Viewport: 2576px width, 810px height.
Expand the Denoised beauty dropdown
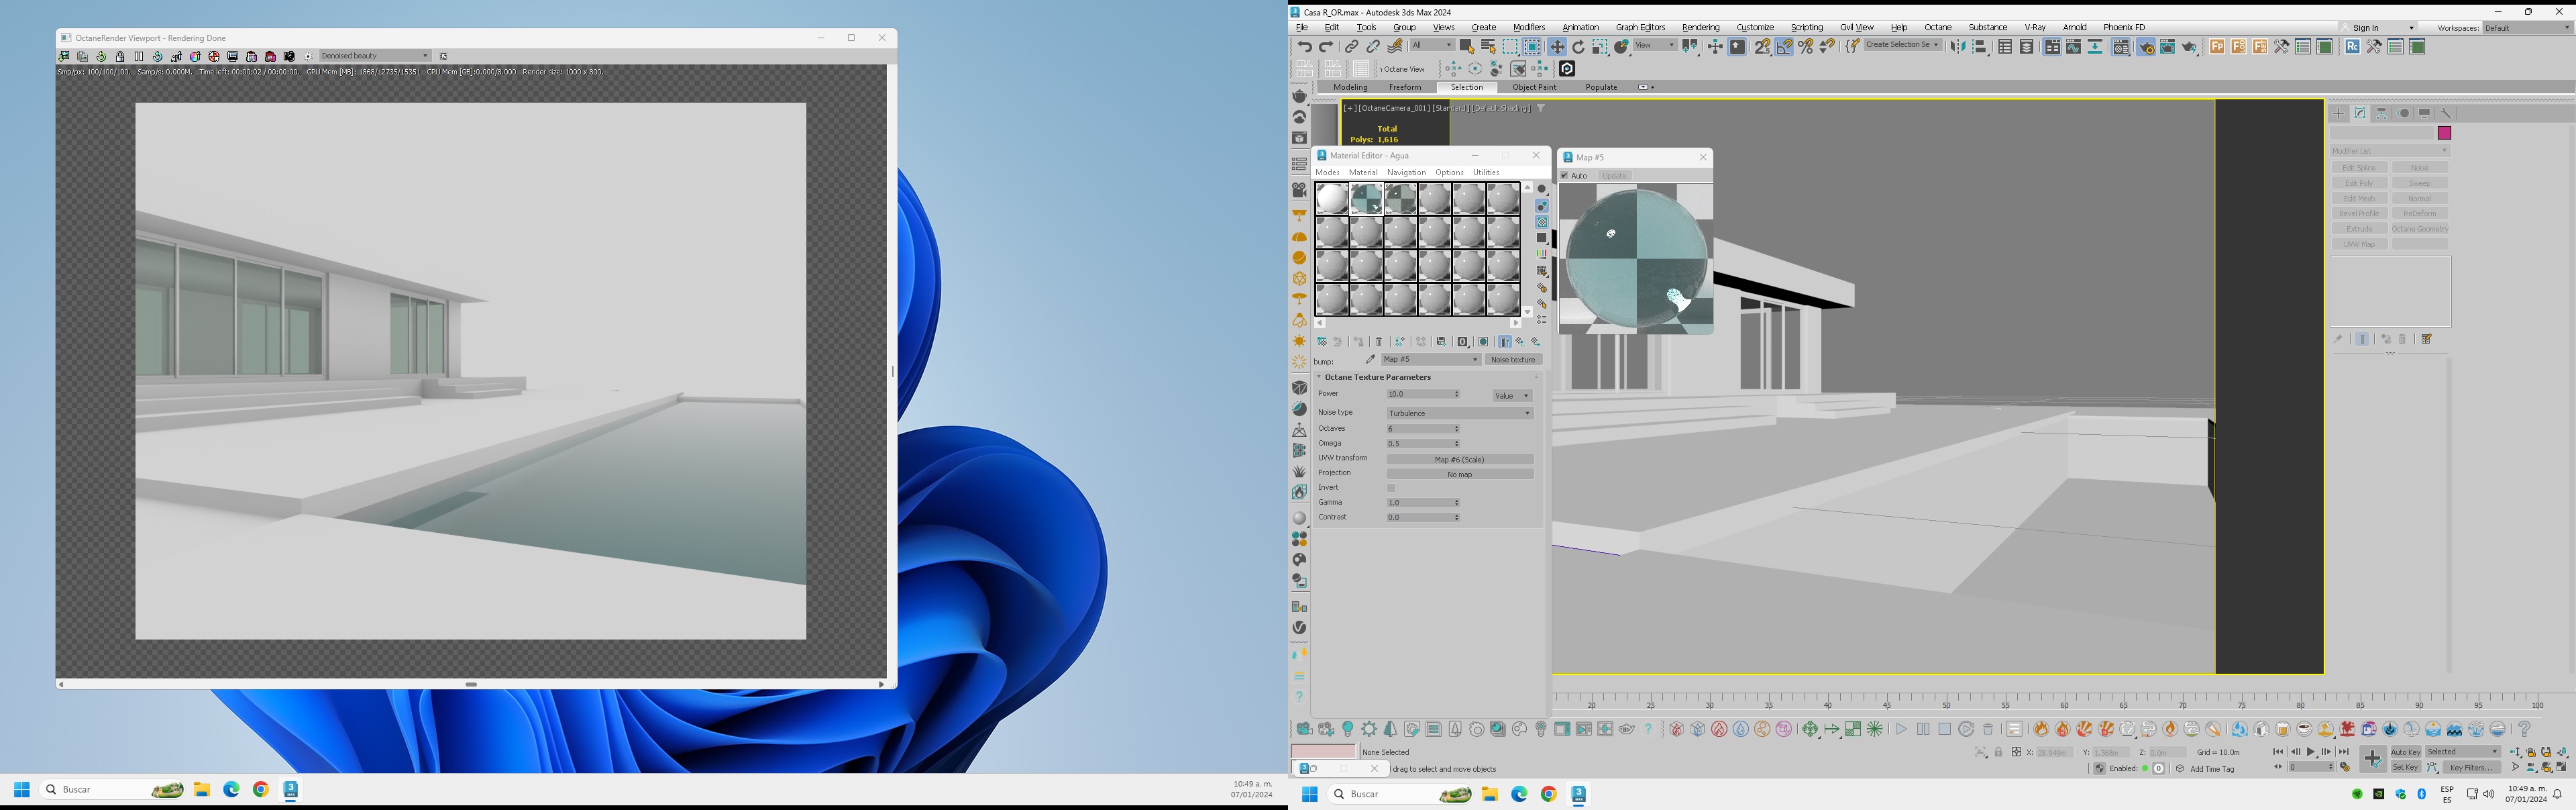pos(375,56)
